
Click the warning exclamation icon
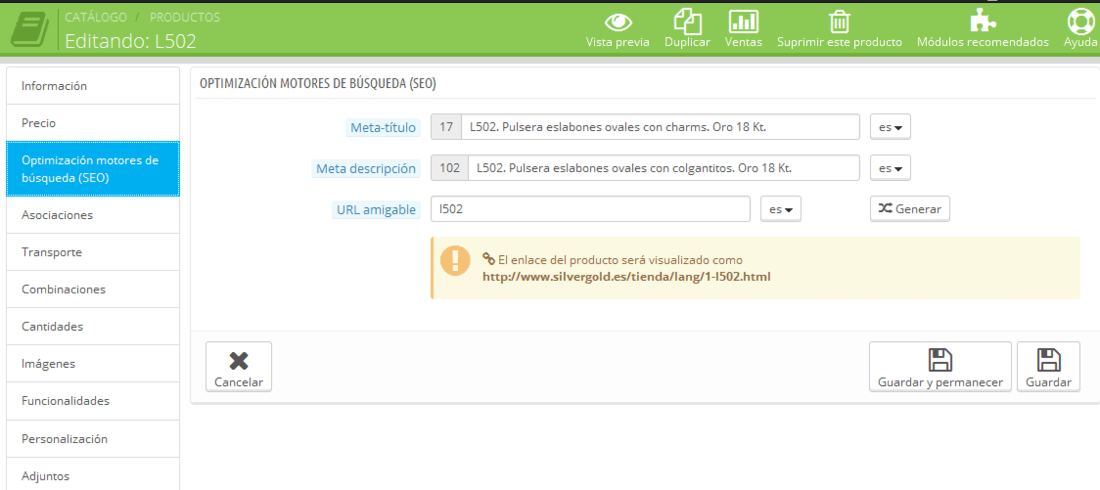(x=455, y=260)
